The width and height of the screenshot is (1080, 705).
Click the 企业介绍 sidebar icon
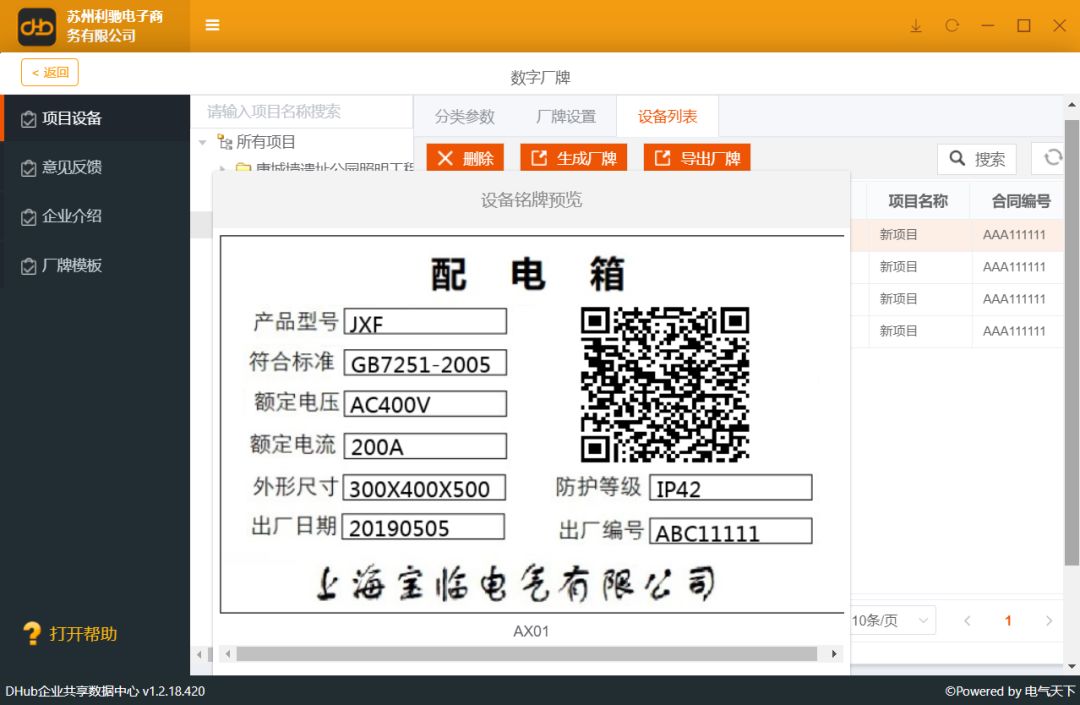click(28, 218)
